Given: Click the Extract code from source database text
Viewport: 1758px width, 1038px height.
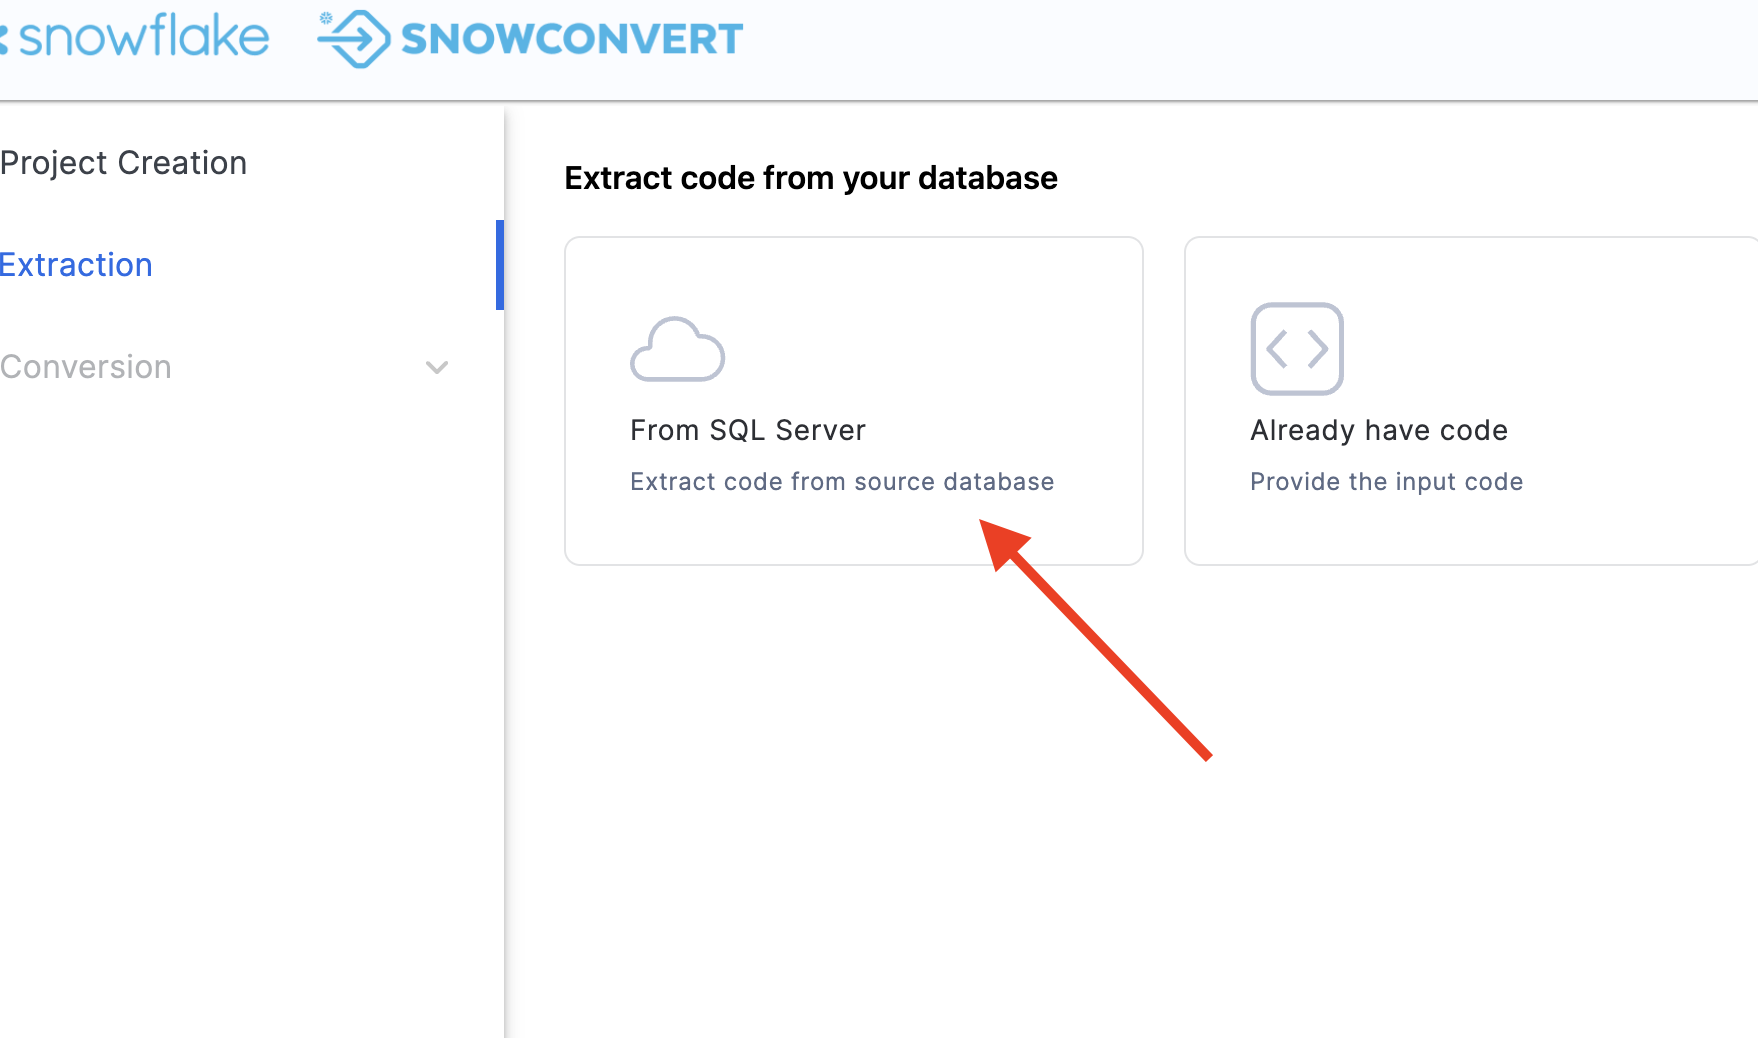Looking at the screenshot, I should [841, 481].
